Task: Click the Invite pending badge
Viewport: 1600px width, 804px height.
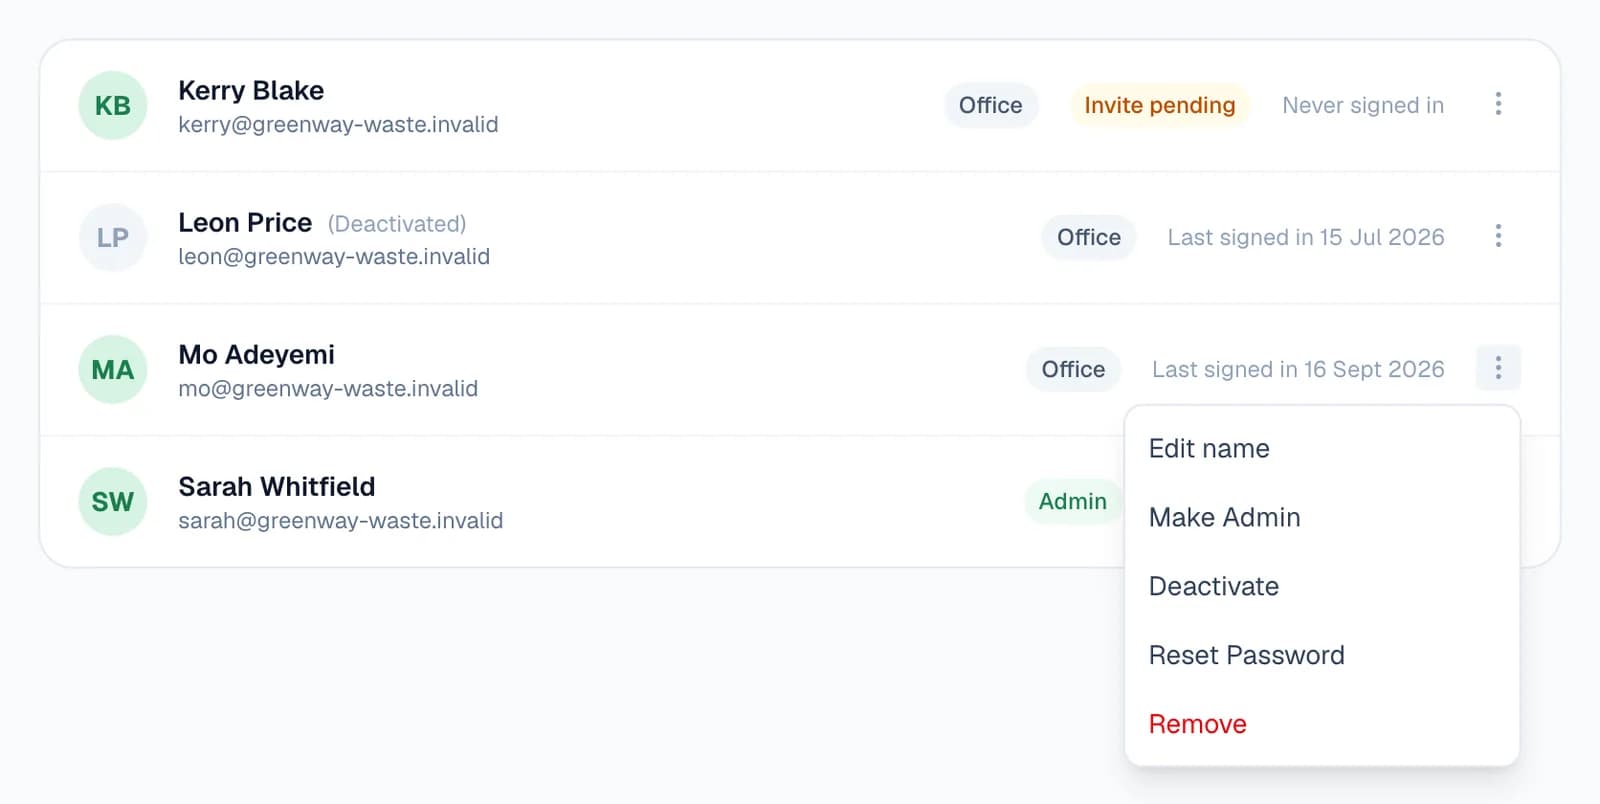Action: tap(1160, 105)
